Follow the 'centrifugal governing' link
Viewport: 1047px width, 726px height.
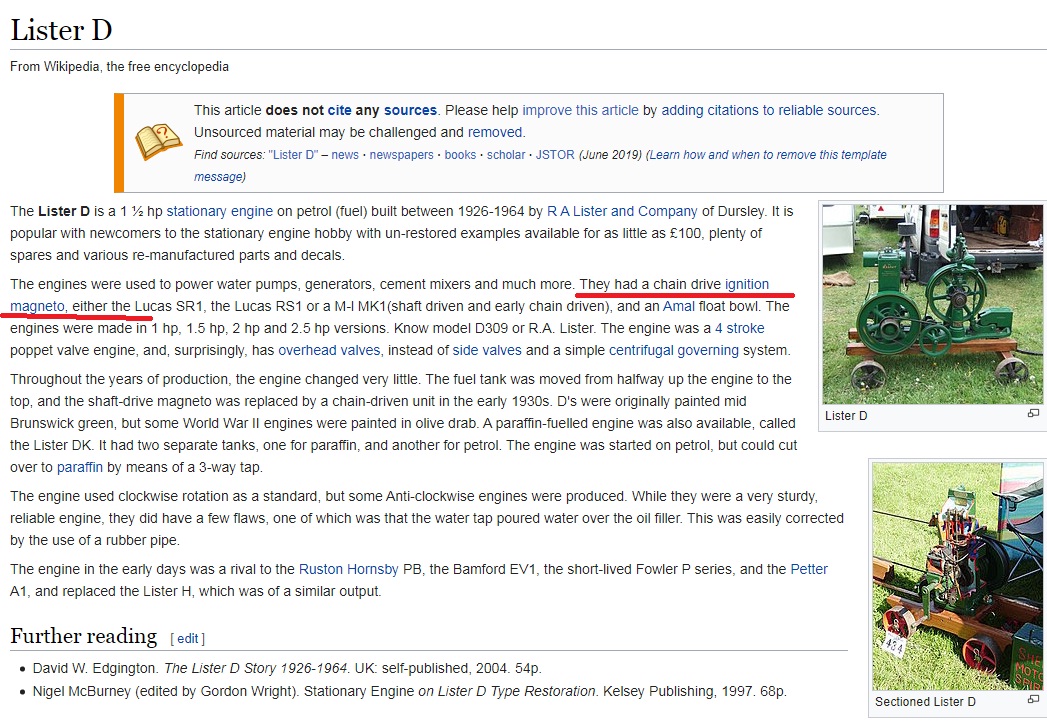tap(674, 350)
